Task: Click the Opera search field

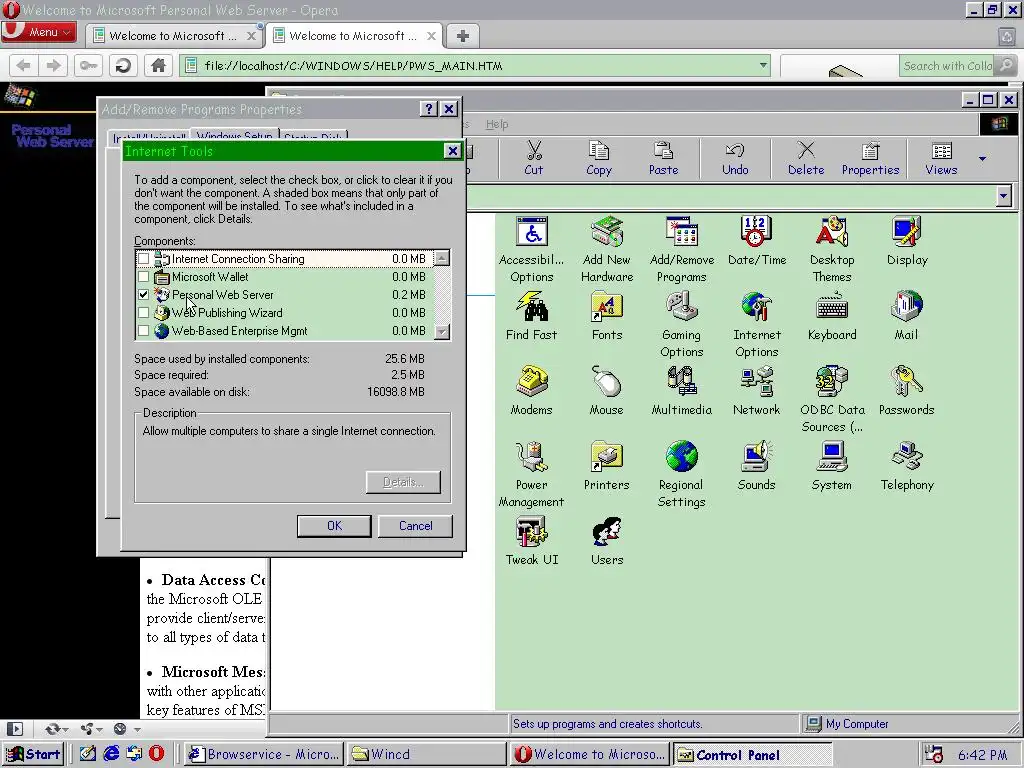Action: (947, 65)
